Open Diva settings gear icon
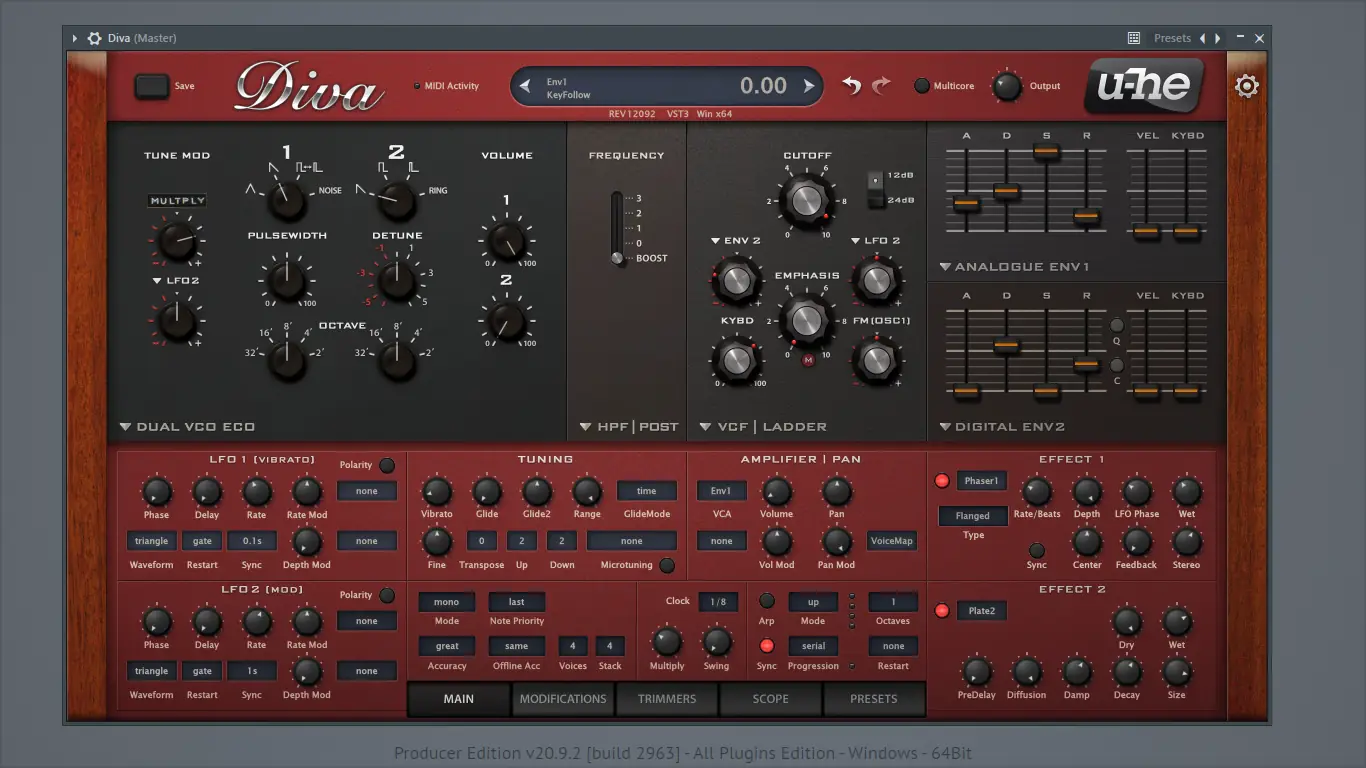The height and width of the screenshot is (768, 1366). [x=1246, y=86]
